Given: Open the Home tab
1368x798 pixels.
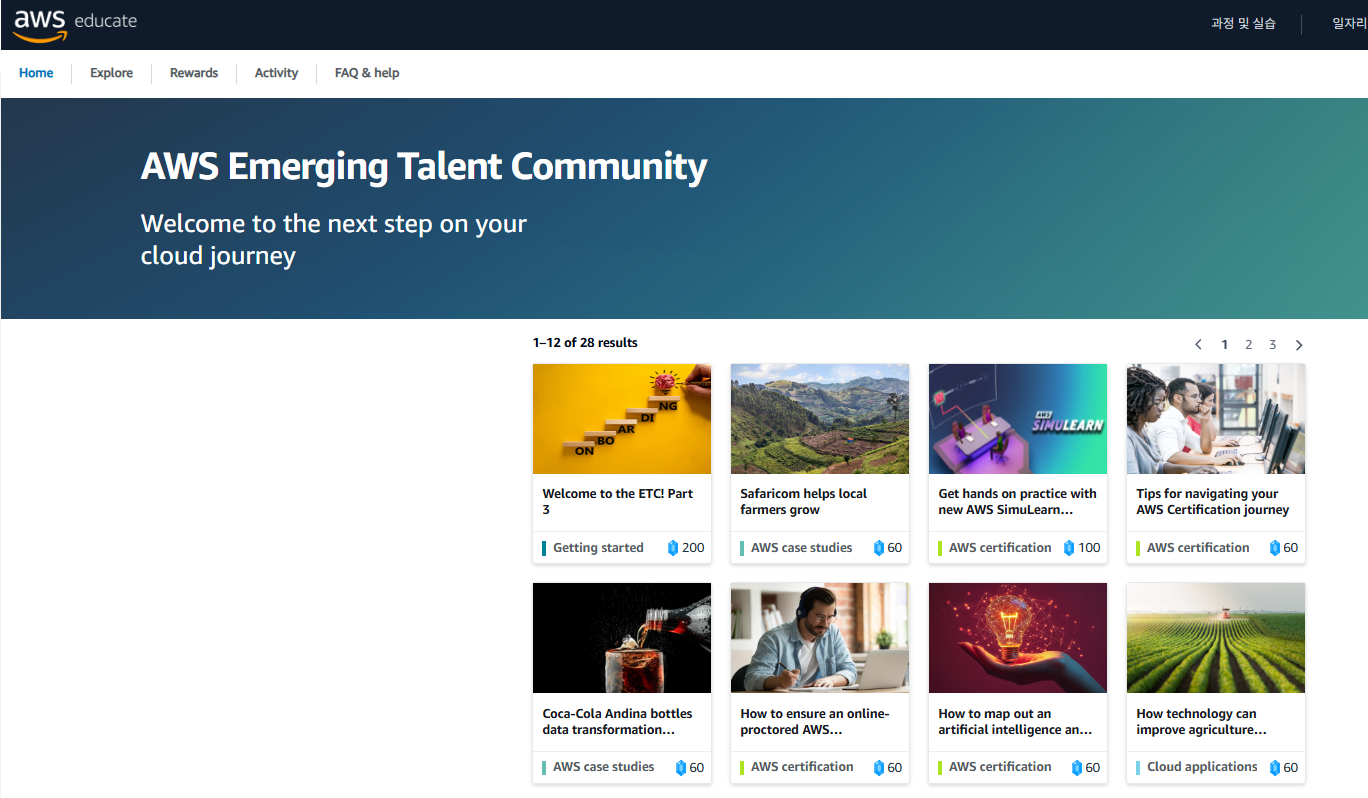Looking at the screenshot, I should point(36,73).
